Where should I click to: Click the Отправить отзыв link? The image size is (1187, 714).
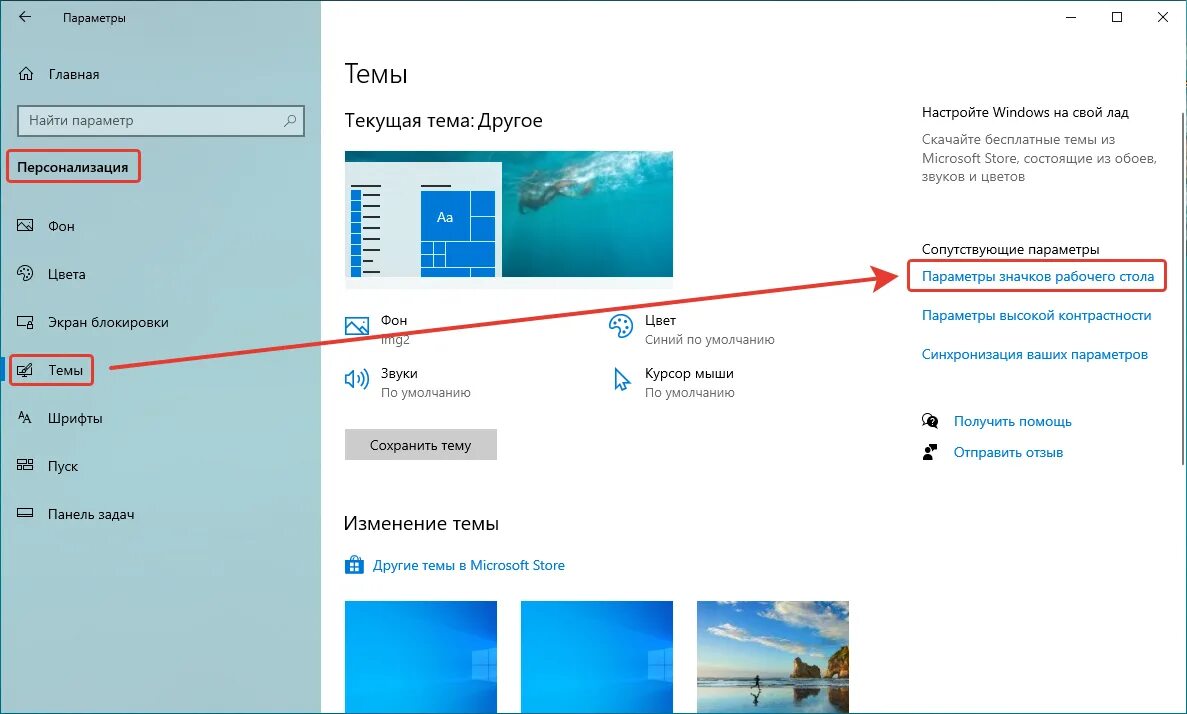1008,452
